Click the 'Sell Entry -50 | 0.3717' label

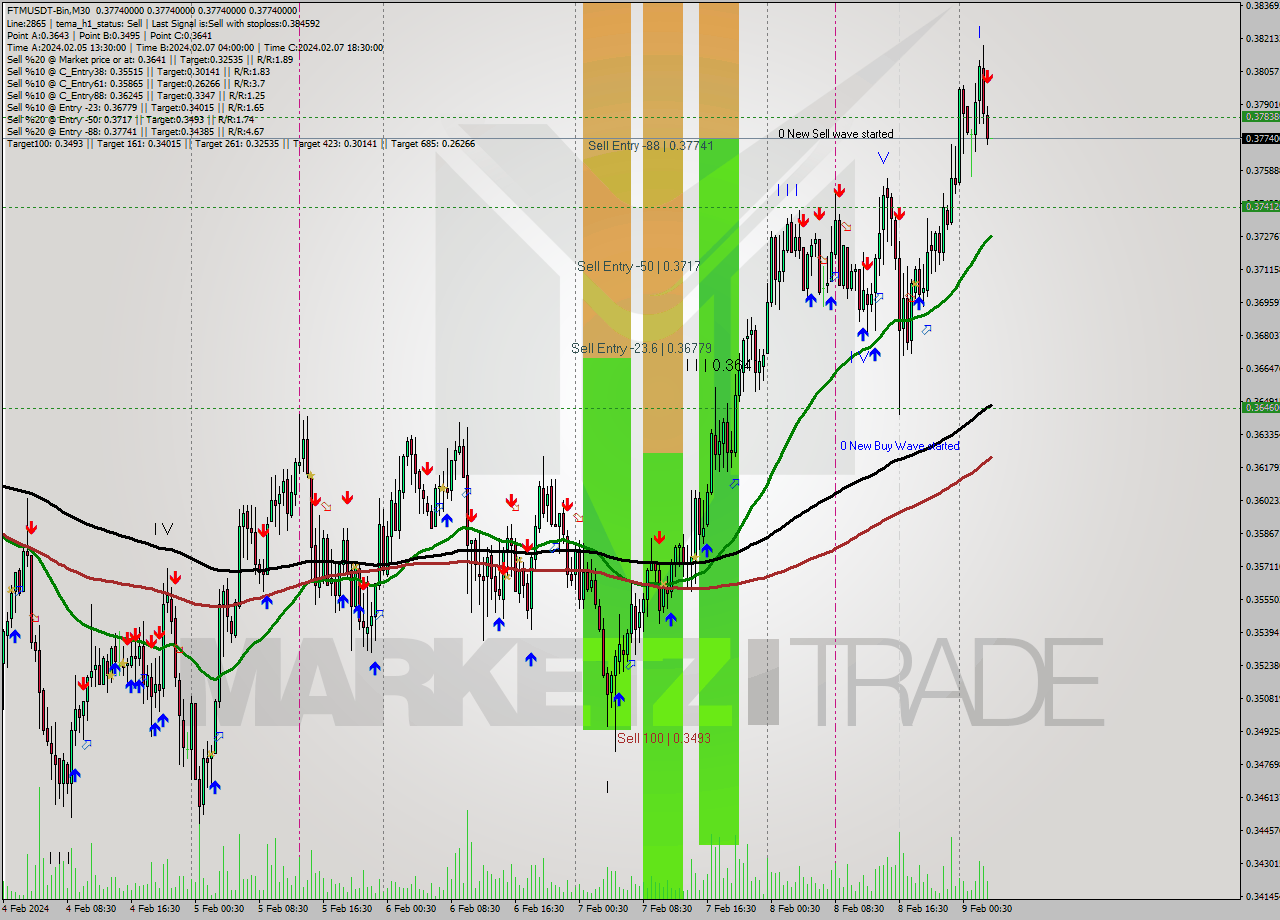[638, 266]
